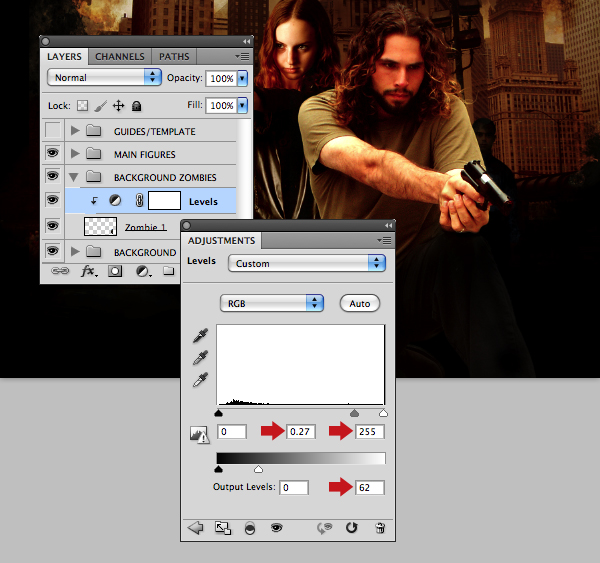Clip adjustment to layer icon in Adjustments
Screen dimensions: 600x563
(249, 529)
